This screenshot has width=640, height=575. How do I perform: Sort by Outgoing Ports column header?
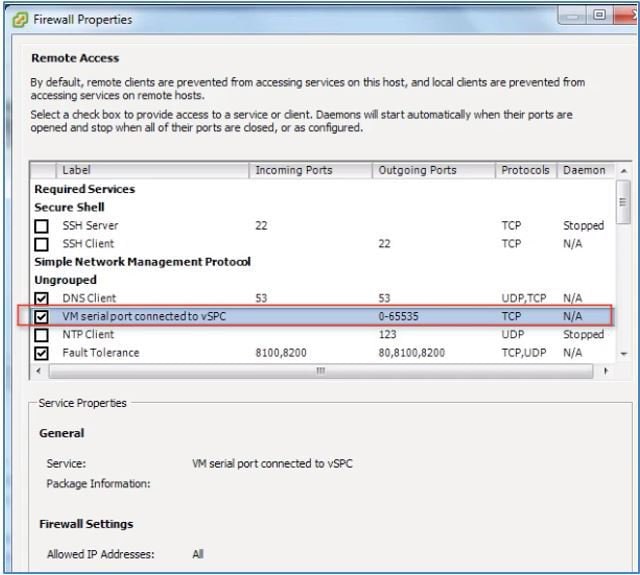433,170
